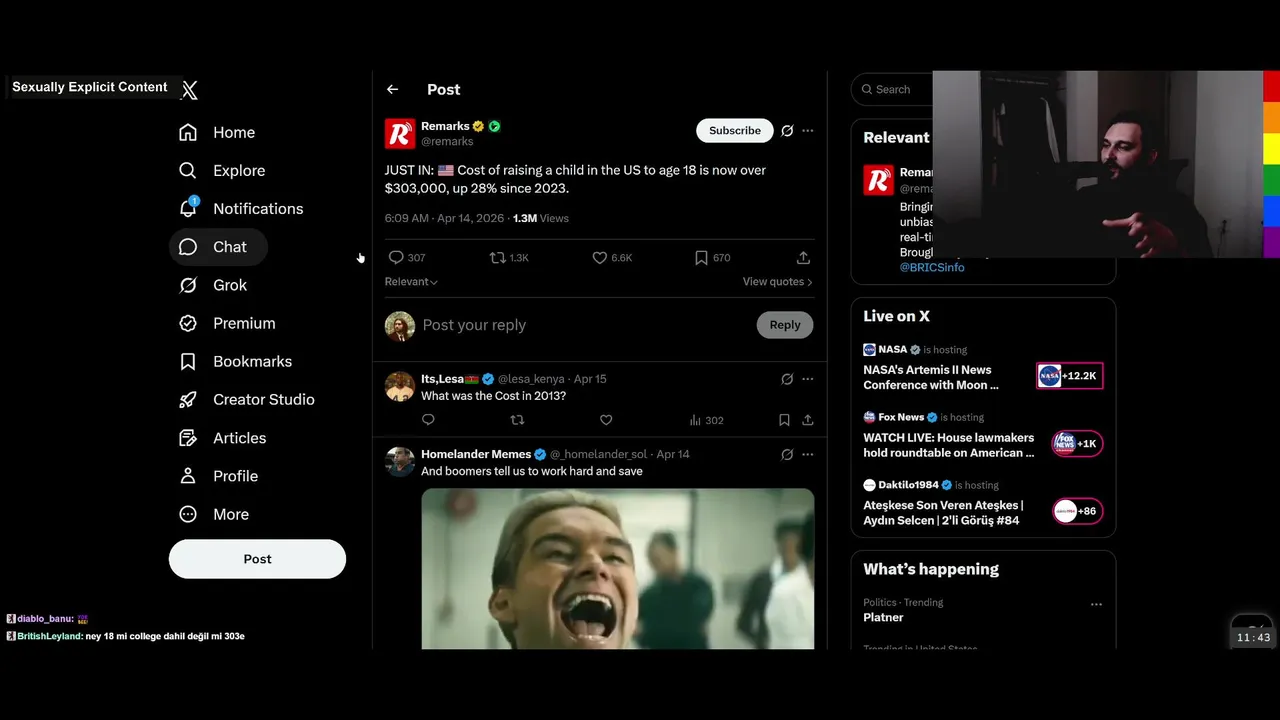Click the Reply button
Screen dimensions: 1280x720
[x=785, y=325]
